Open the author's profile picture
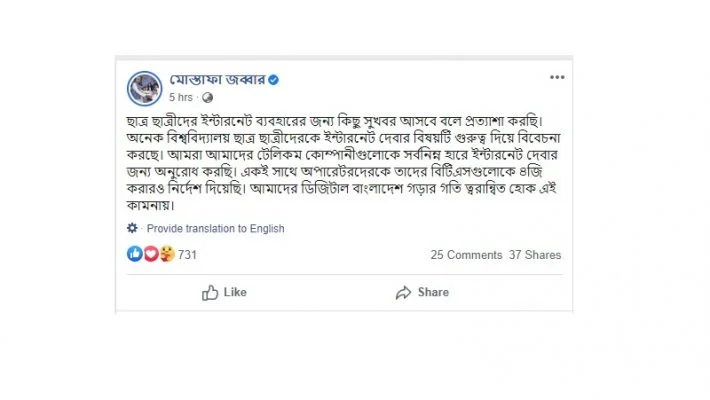 144,88
